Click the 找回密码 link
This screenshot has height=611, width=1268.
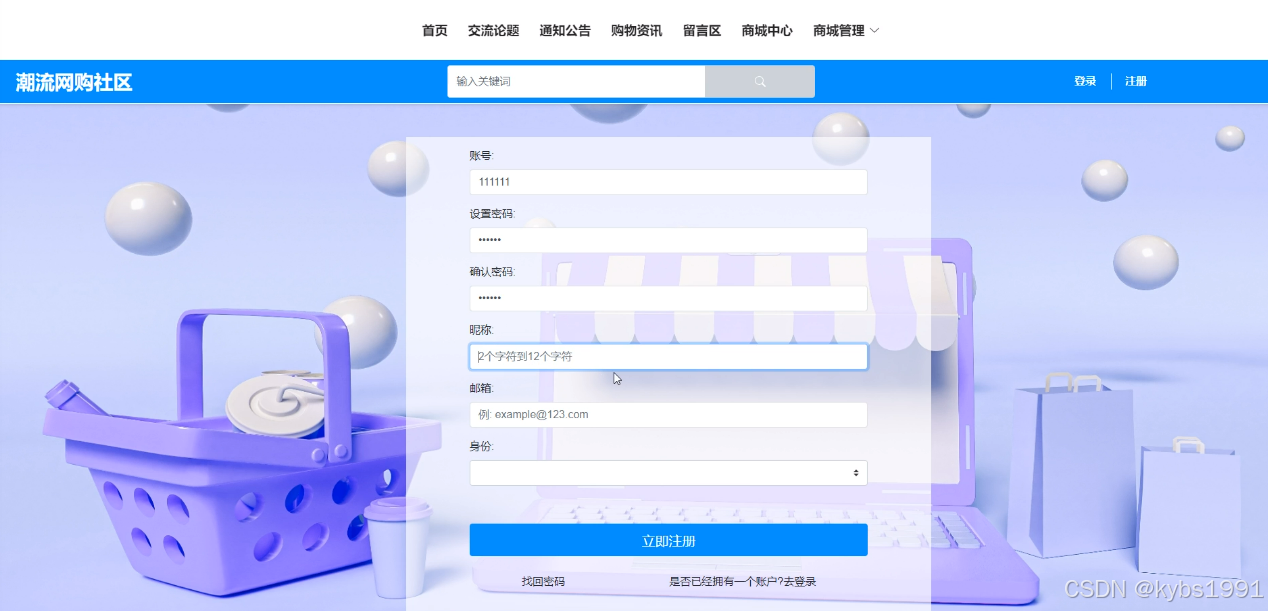click(x=543, y=581)
